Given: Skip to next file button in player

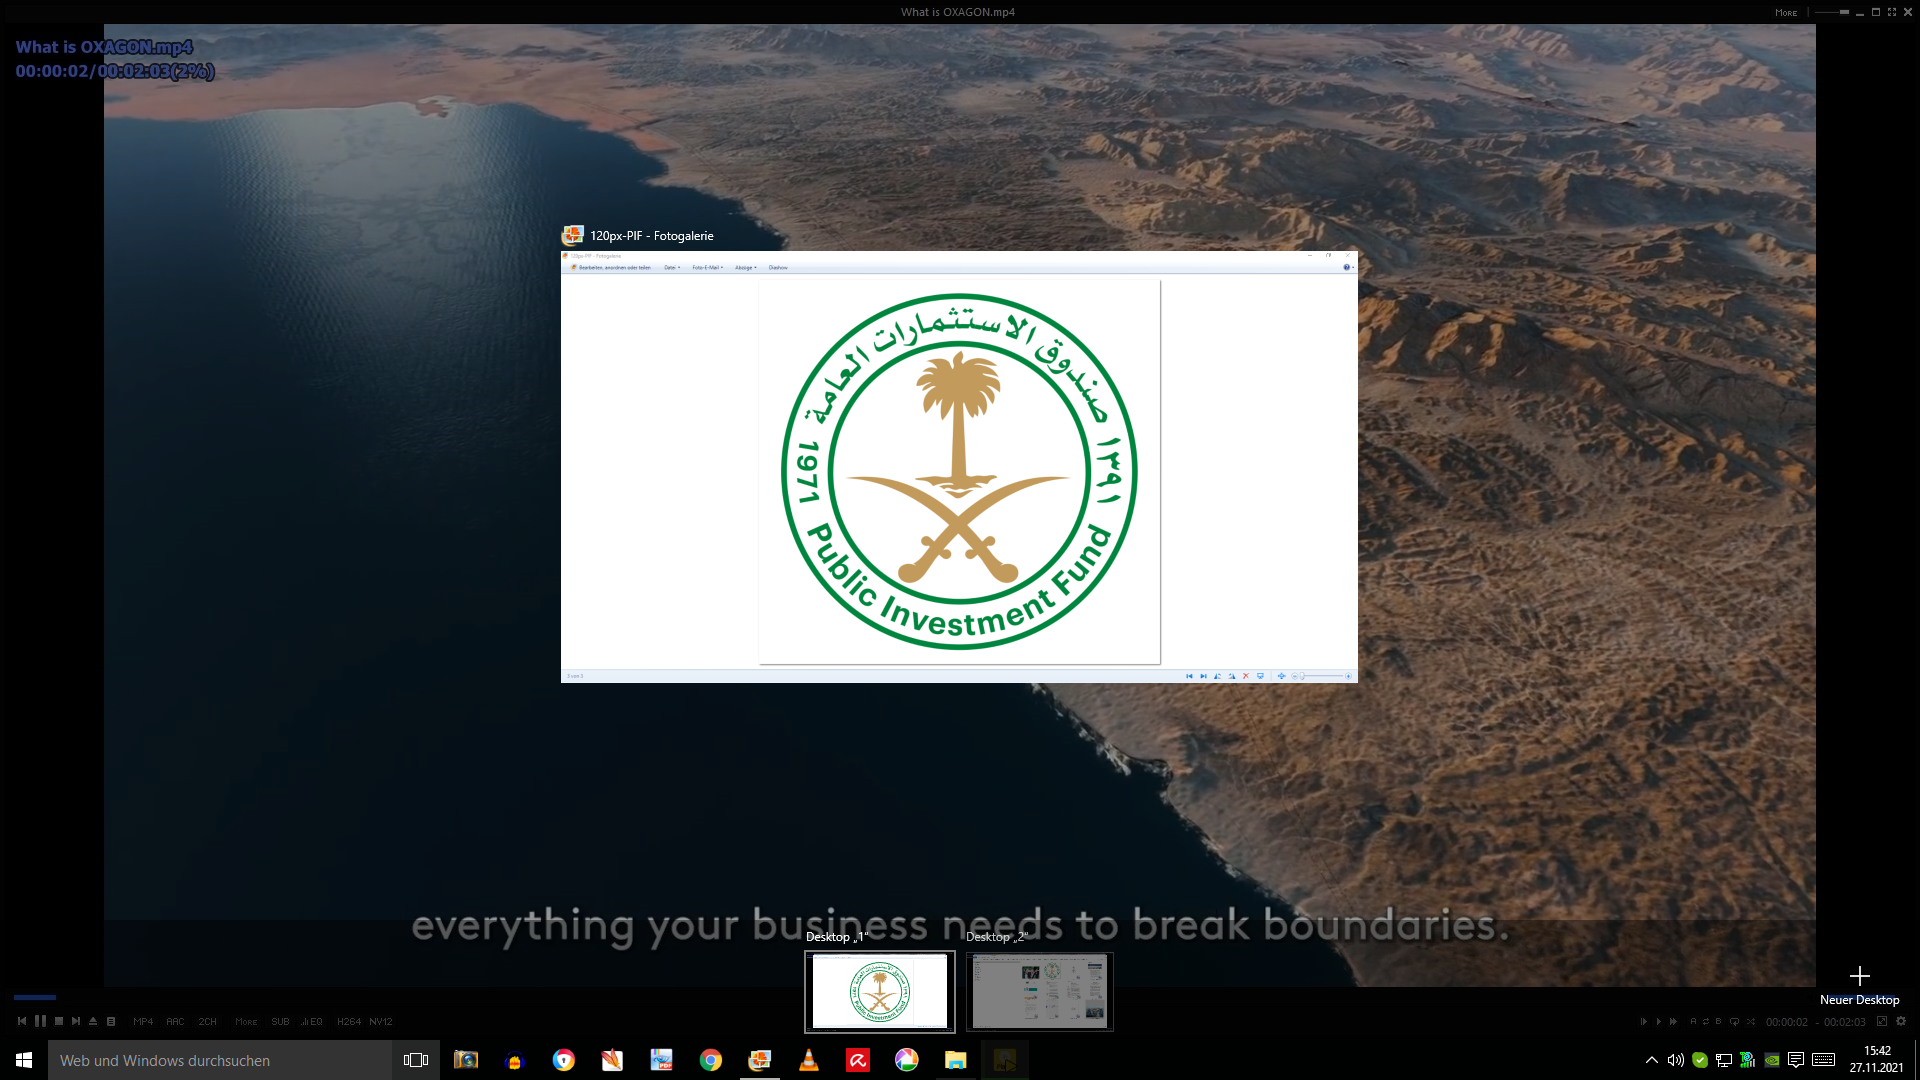Looking at the screenshot, I should [76, 1021].
